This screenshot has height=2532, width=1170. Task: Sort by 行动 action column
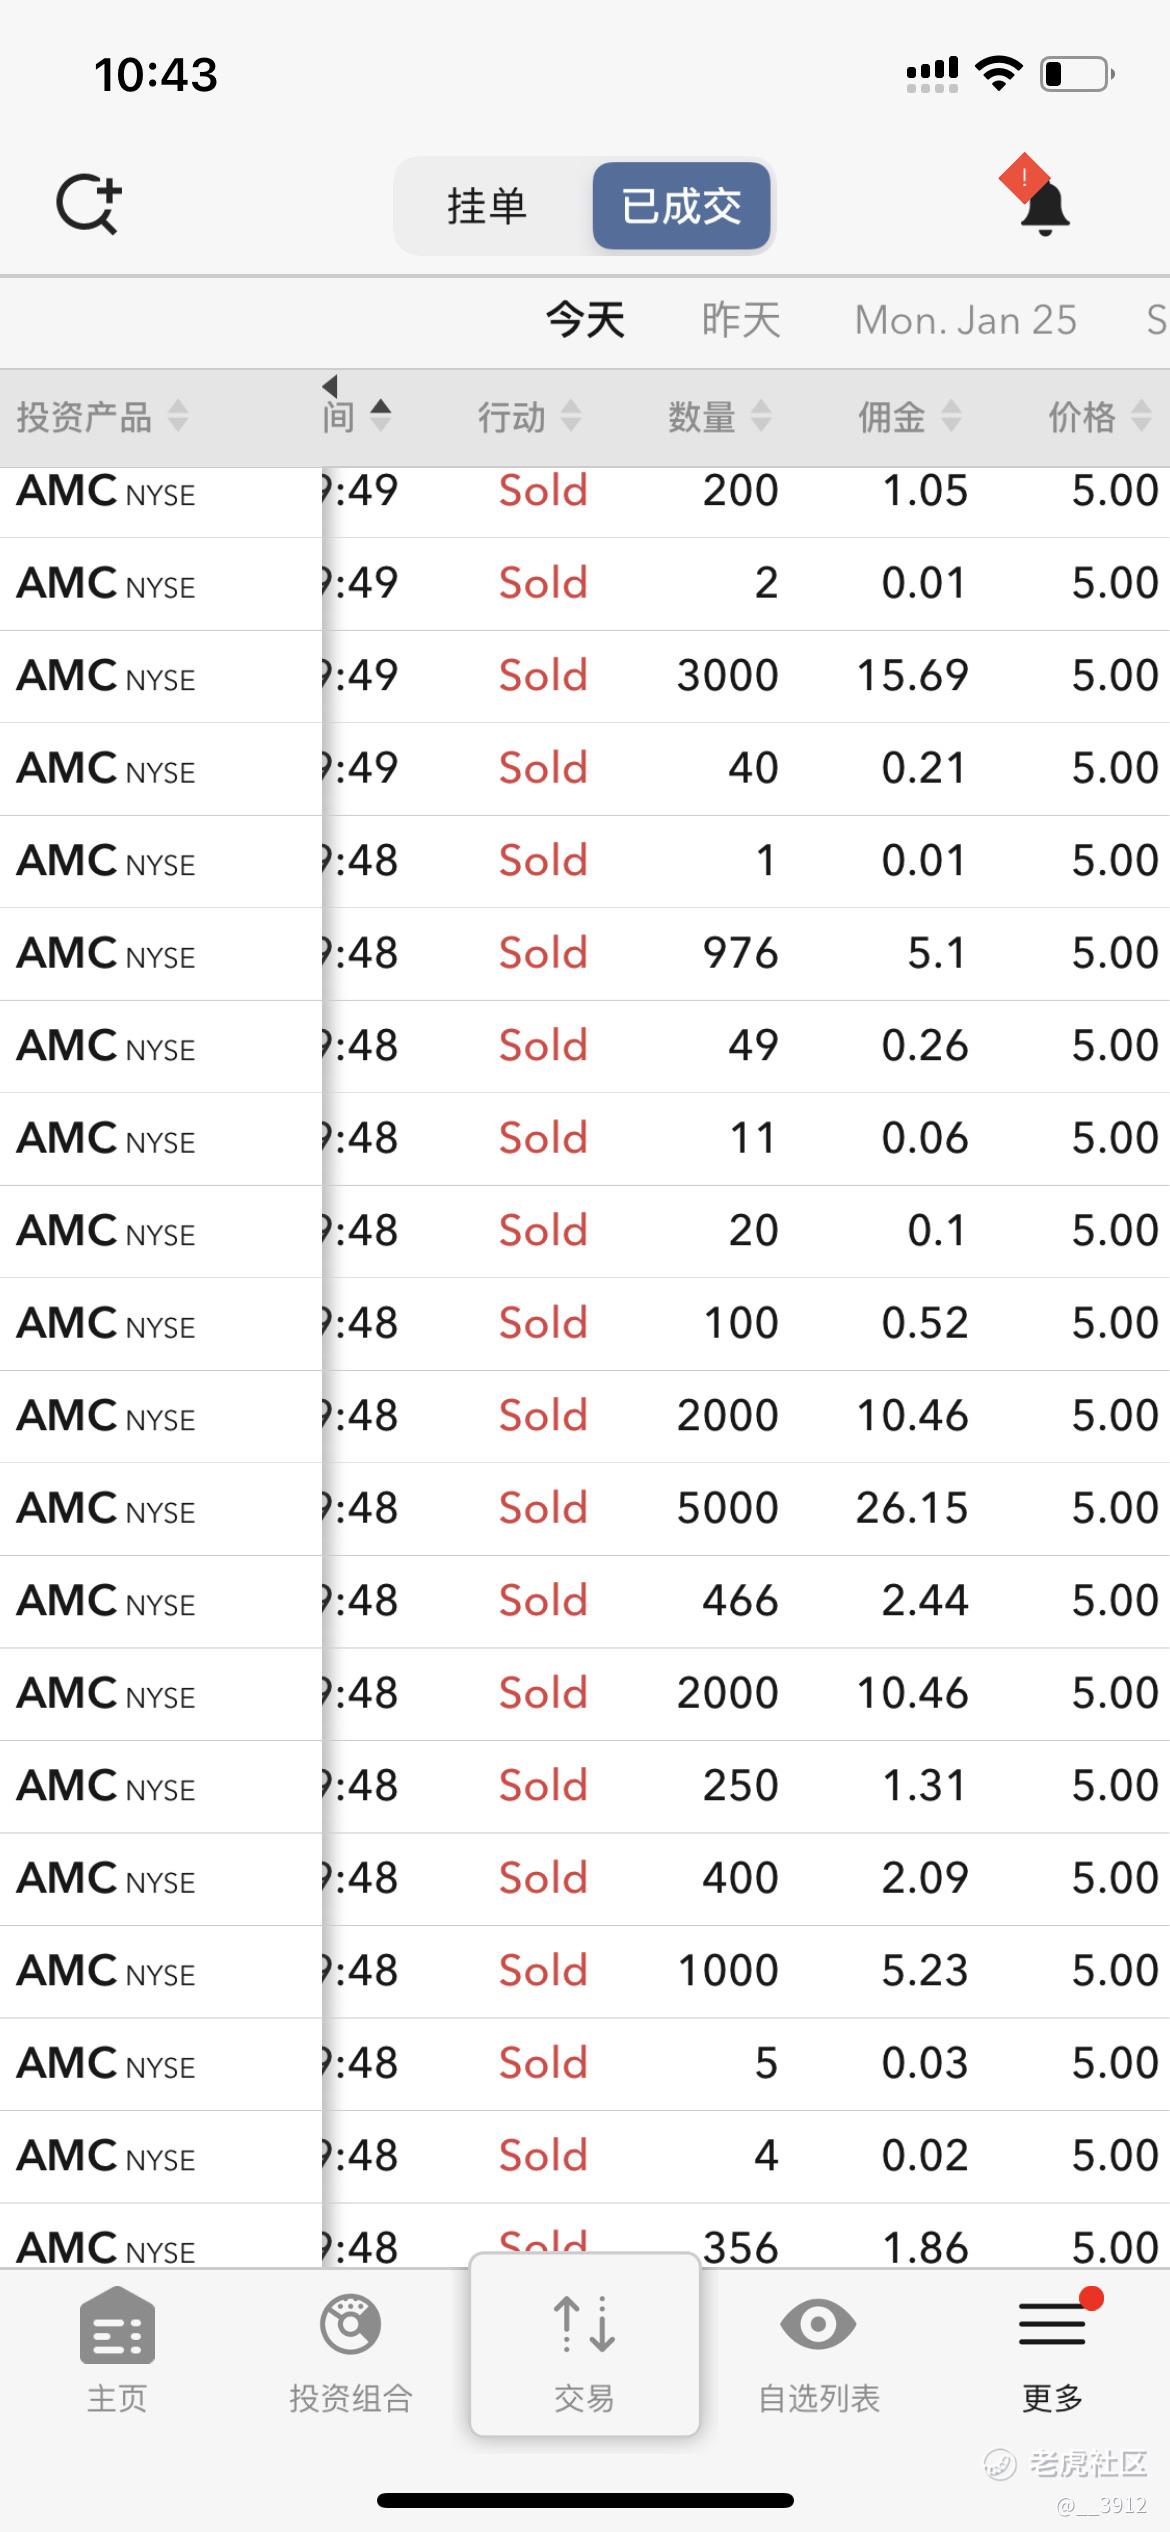pos(529,416)
